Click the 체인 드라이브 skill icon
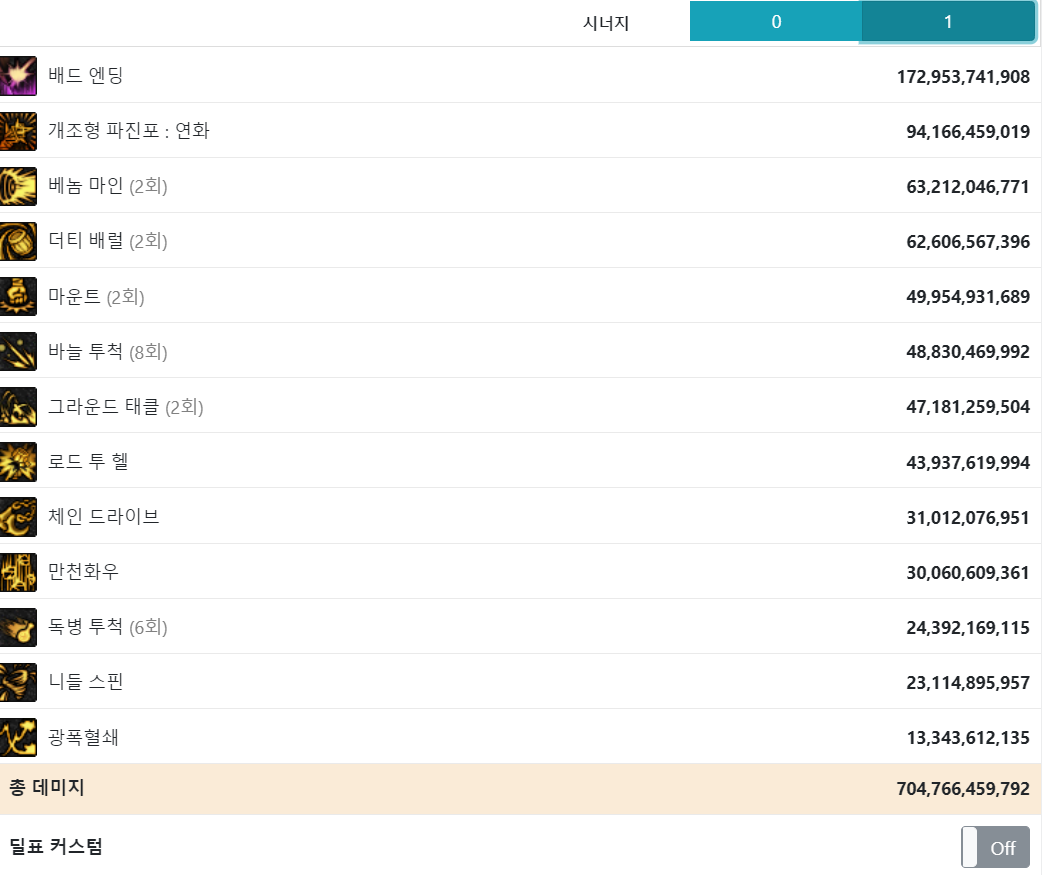 [18, 517]
